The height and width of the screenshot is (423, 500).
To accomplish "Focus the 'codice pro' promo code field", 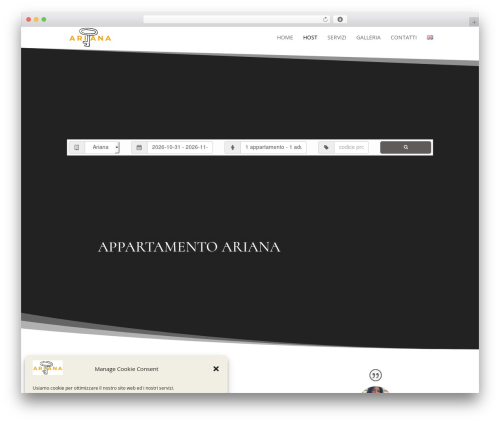I will (351, 147).
